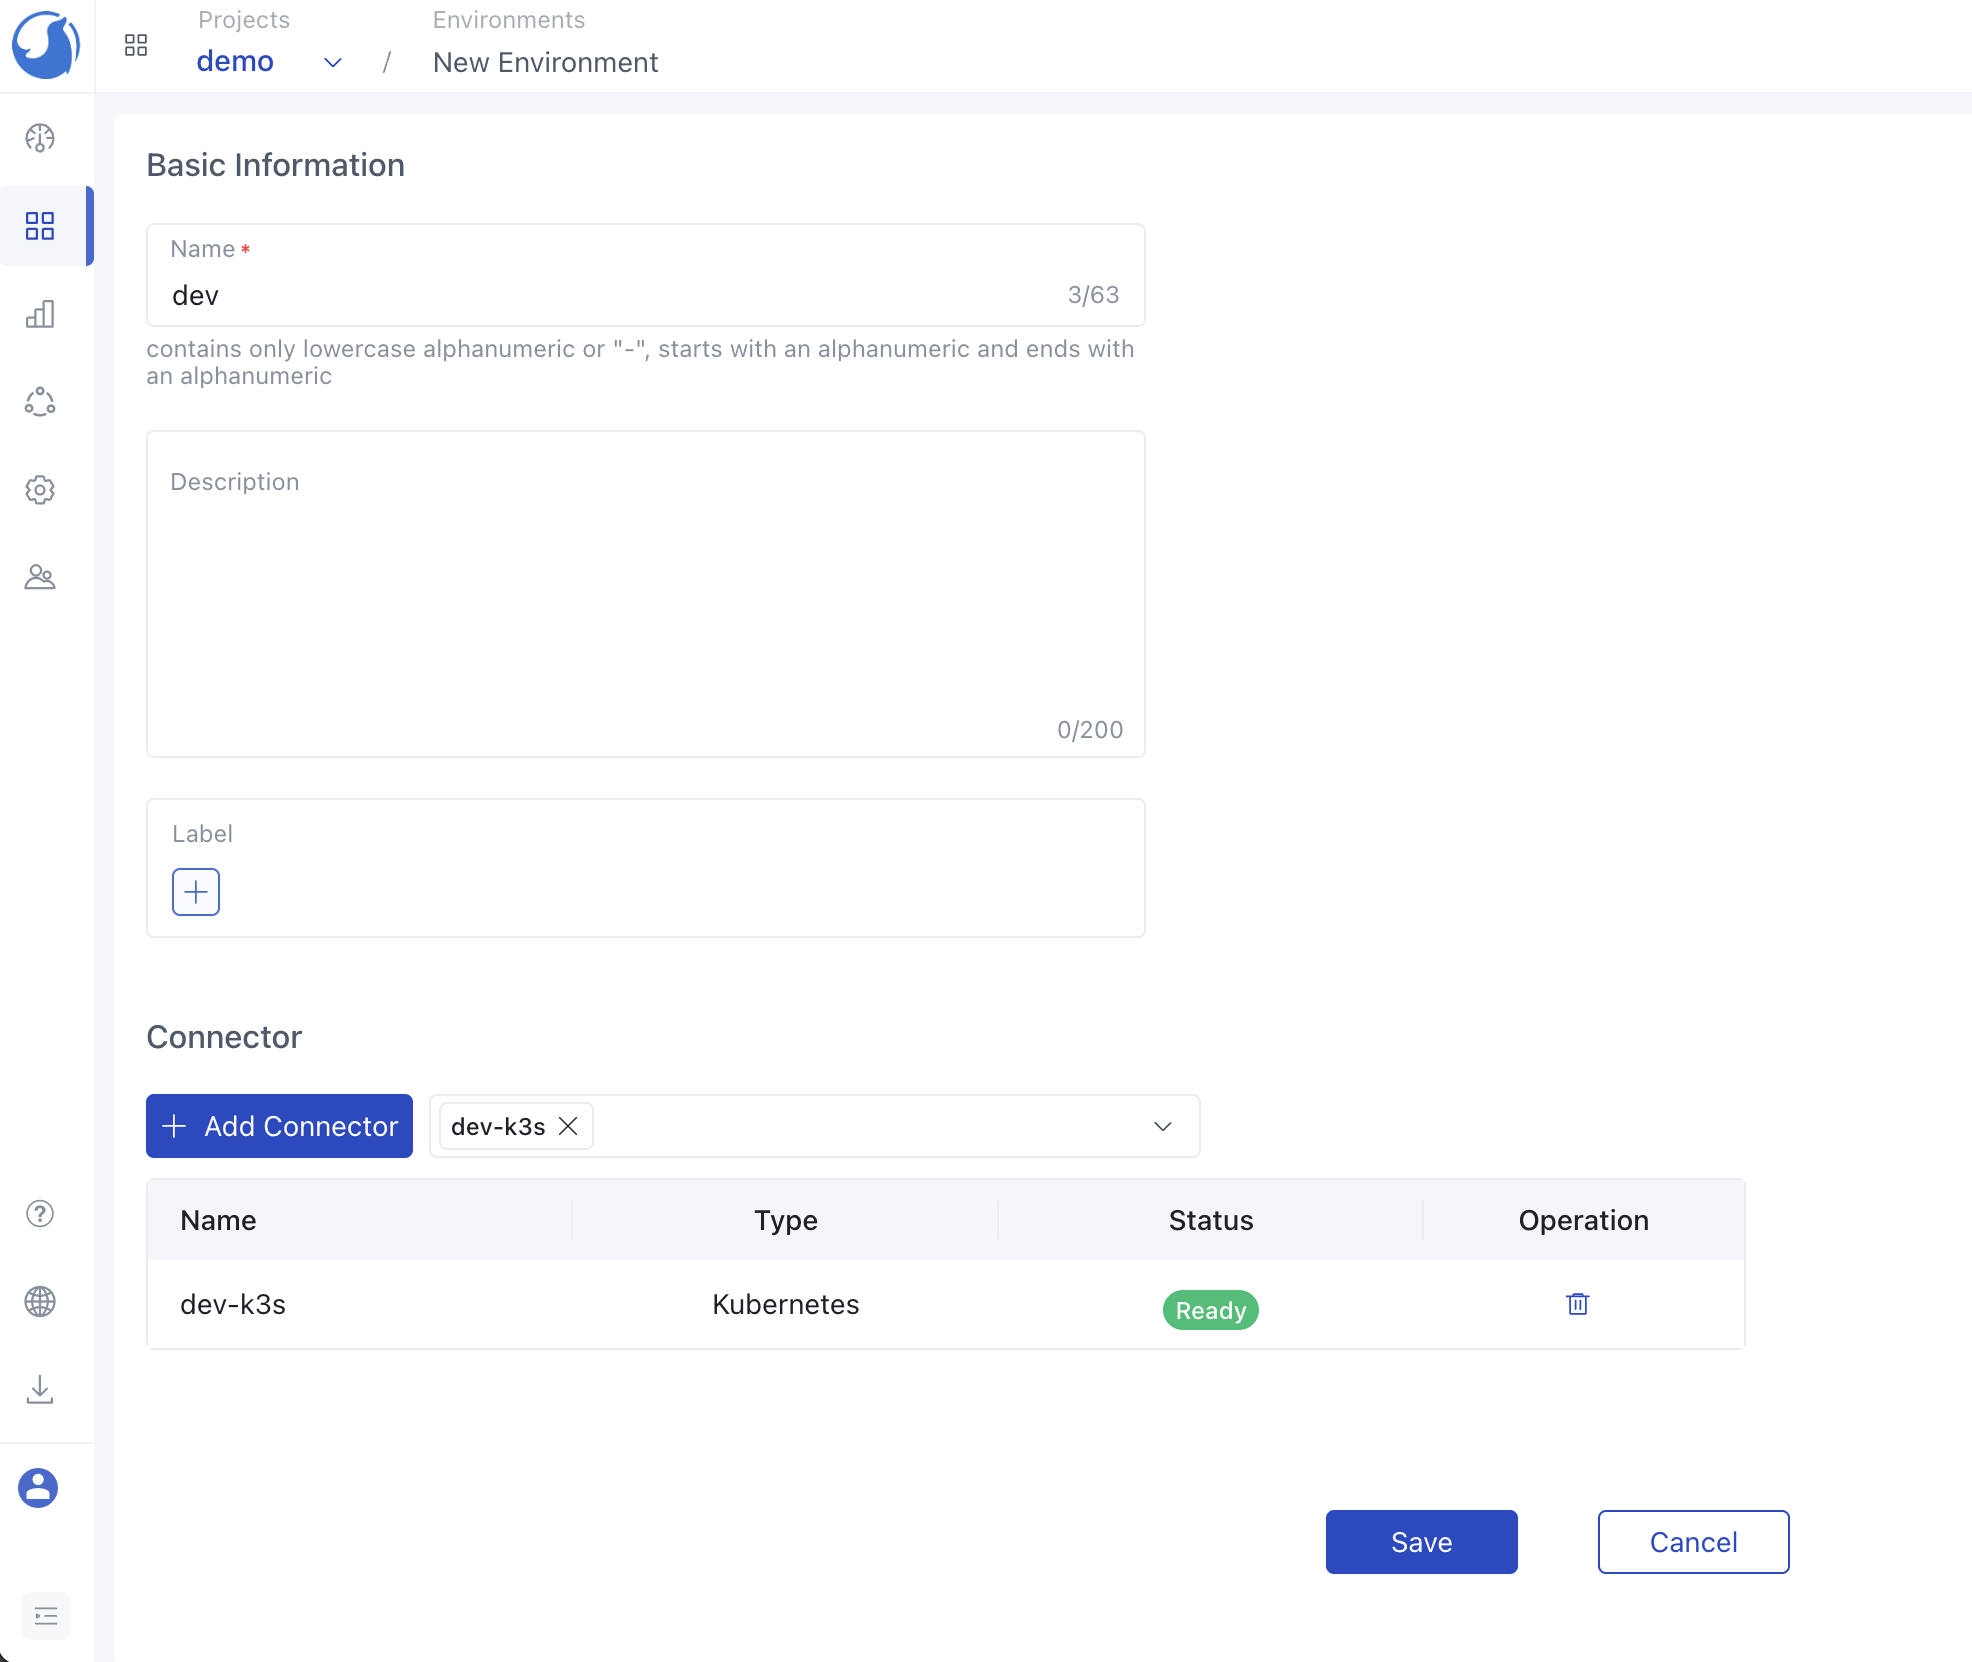This screenshot has width=1972, height=1662.
Task: Click the Environments breadcrumb label
Action: click(x=508, y=20)
